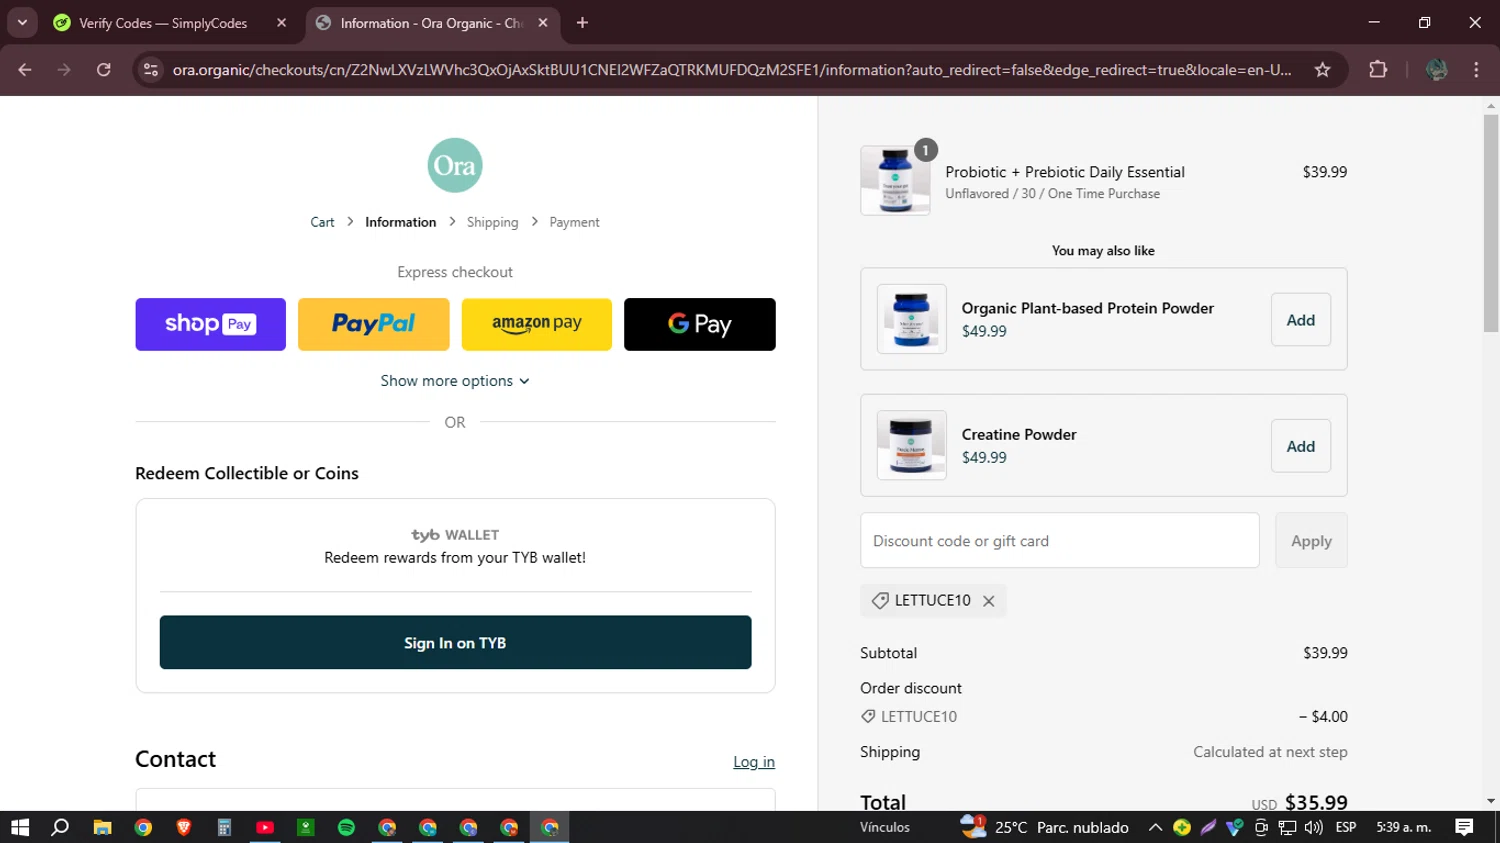This screenshot has width=1500, height=843.
Task: Reload the checkout page
Action: pos(104,70)
